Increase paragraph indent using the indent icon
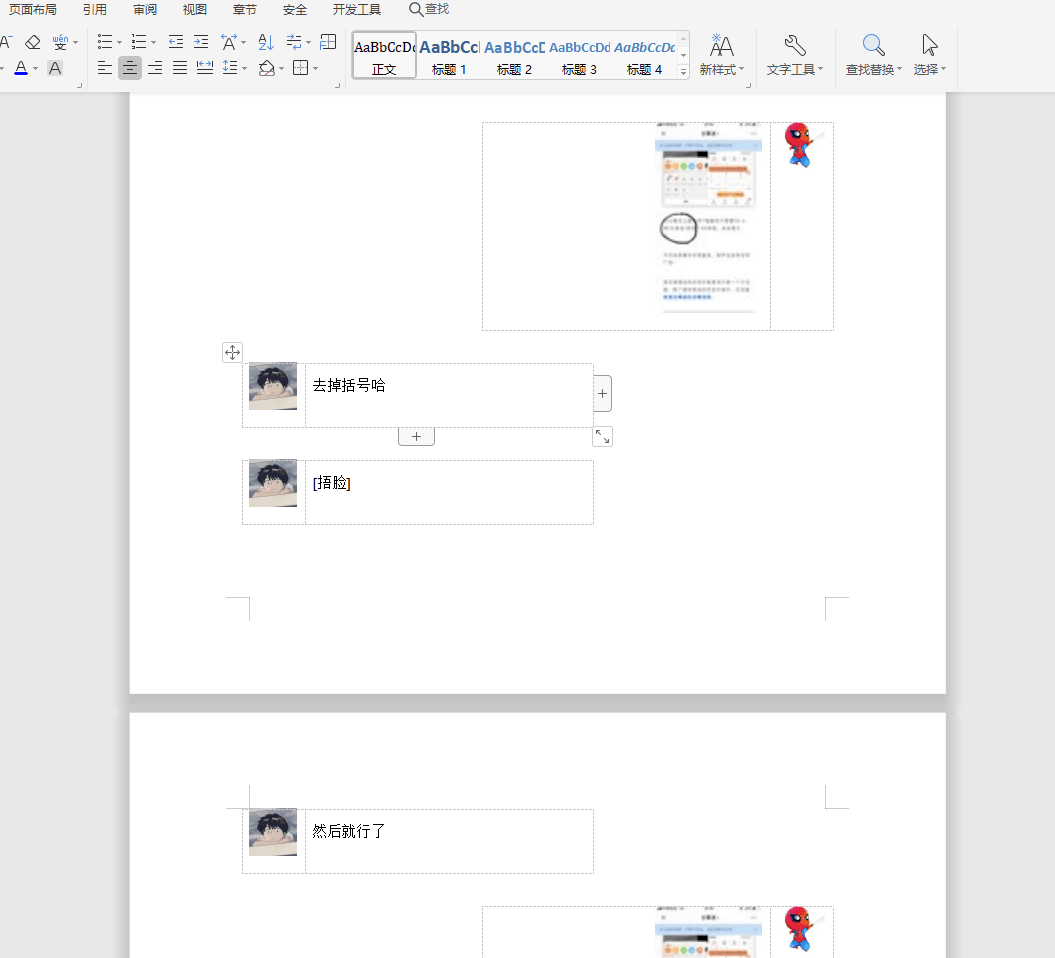Image resolution: width=1055 pixels, height=958 pixels. tap(201, 41)
